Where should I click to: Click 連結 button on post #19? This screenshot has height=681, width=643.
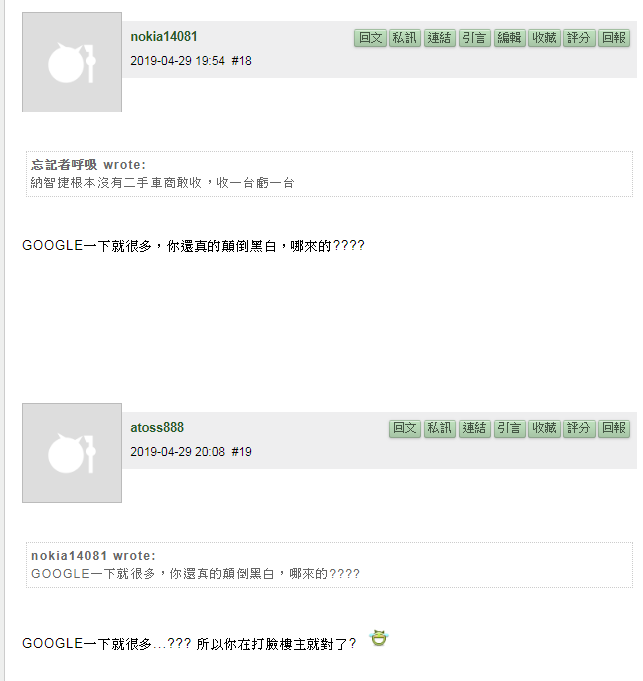tap(475, 429)
